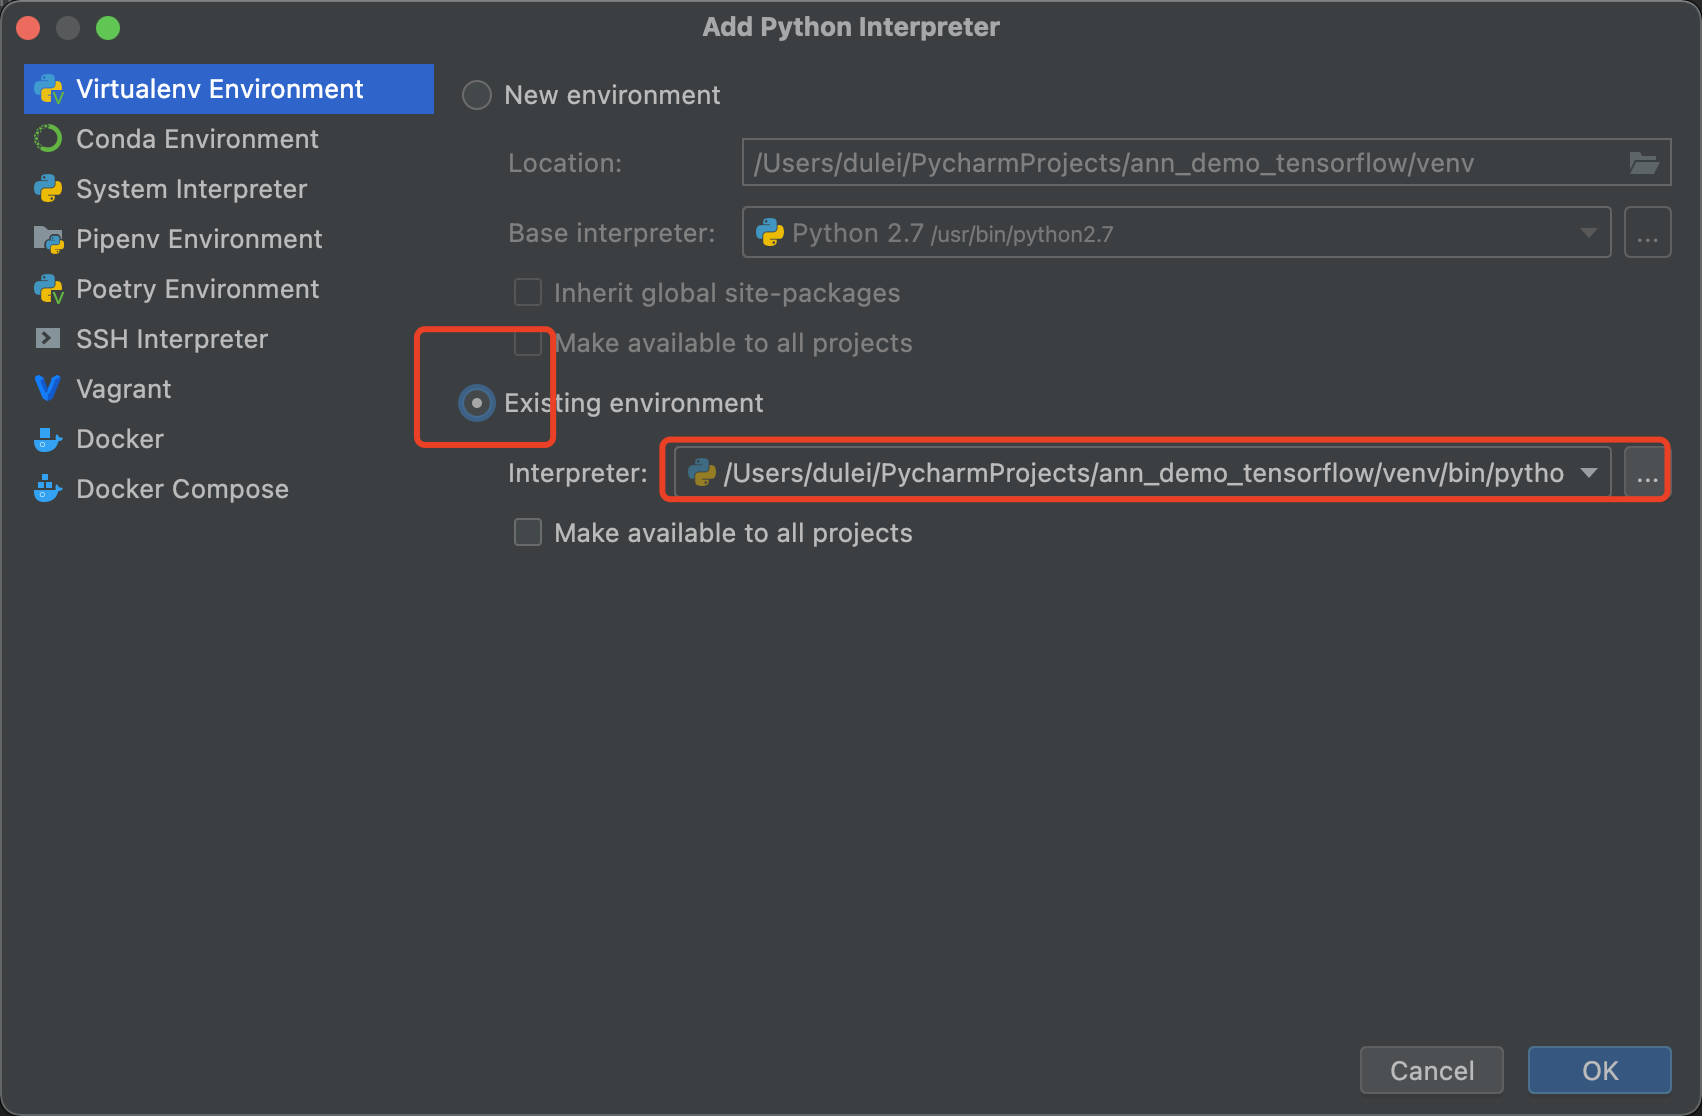Select the Existing environment radio button
The width and height of the screenshot is (1702, 1116).
477,403
